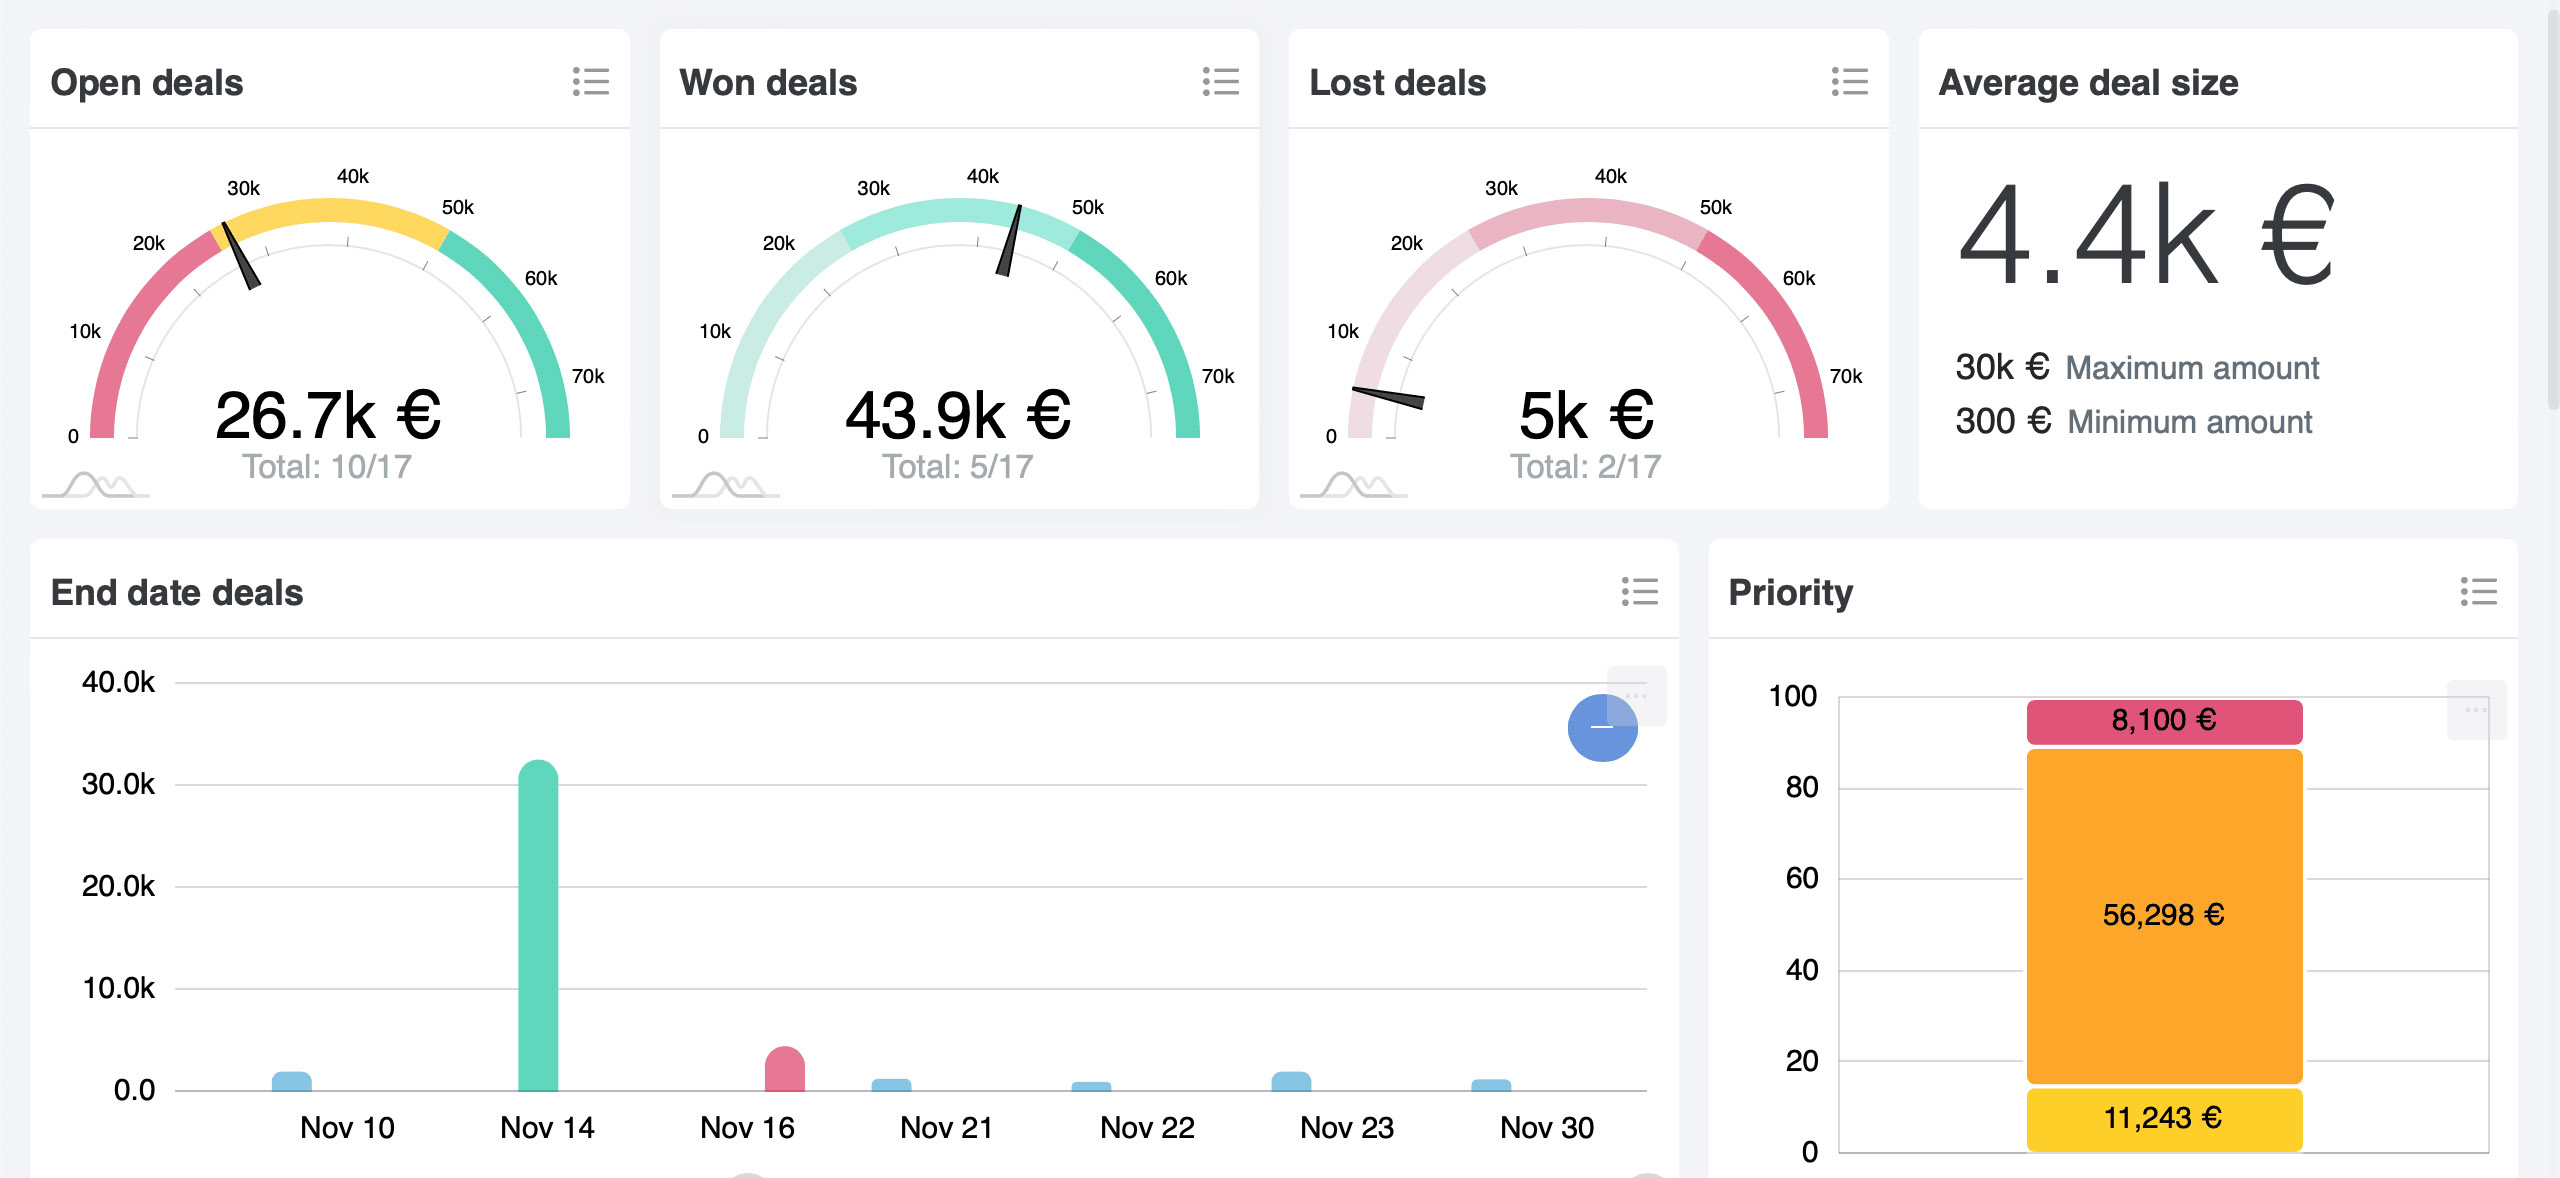This screenshot has height=1178, width=2560.
Task: Click the pink Nov 16 bar
Action: coord(784,1070)
